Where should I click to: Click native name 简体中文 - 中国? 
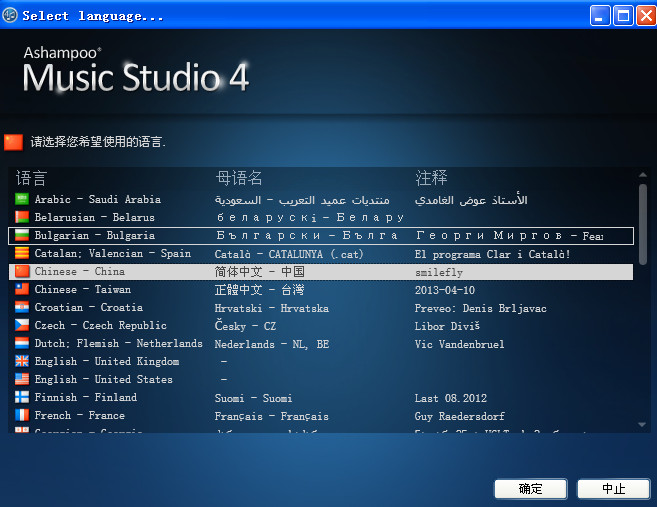[x=259, y=272]
